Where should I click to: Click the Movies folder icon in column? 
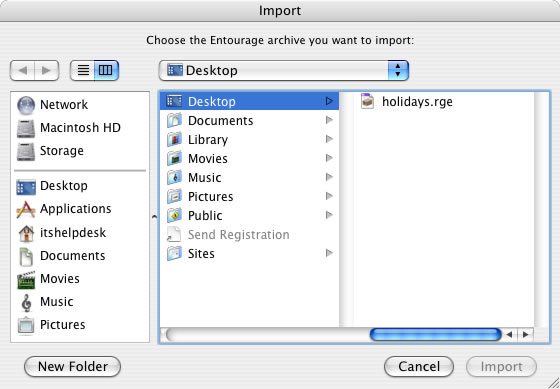[175, 158]
